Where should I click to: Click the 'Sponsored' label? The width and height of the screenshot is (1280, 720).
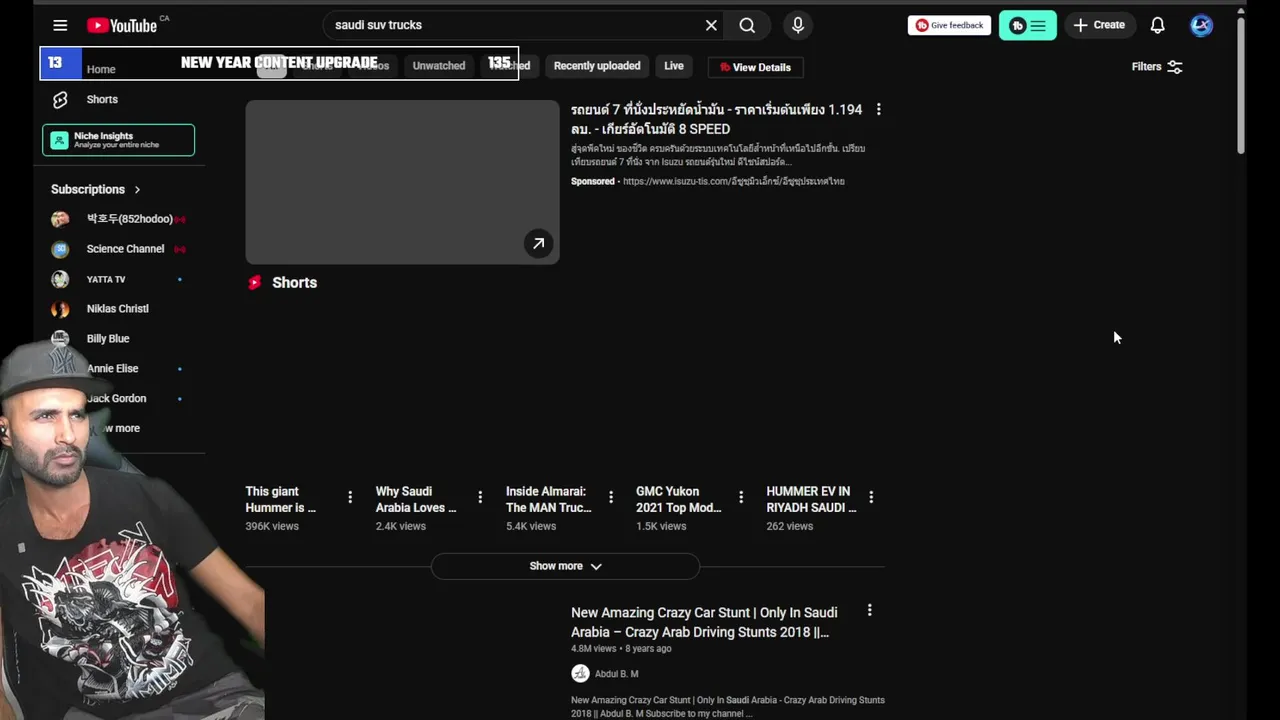pos(593,181)
